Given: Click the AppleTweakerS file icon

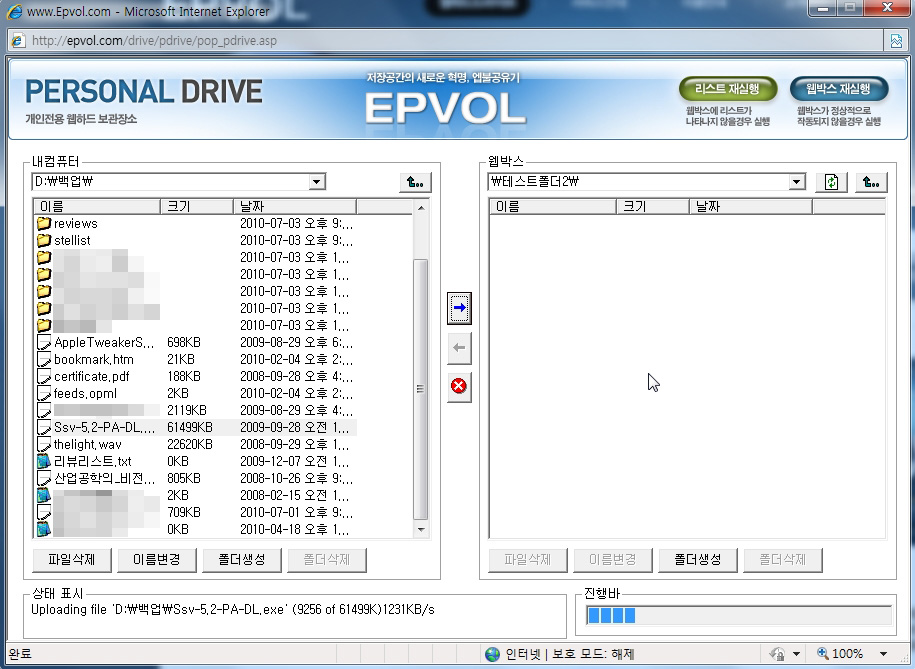Looking at the screenshot, I should 44,342.
